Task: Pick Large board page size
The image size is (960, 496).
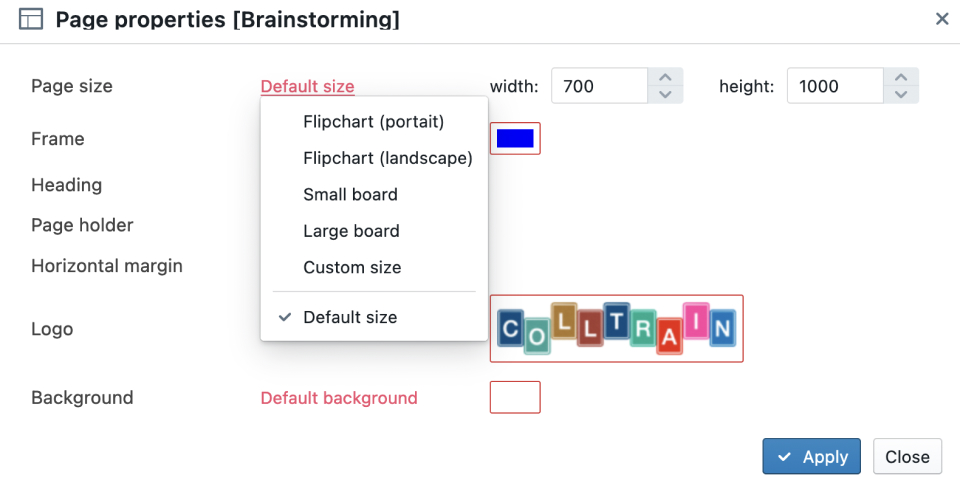Action: point(351,231)
